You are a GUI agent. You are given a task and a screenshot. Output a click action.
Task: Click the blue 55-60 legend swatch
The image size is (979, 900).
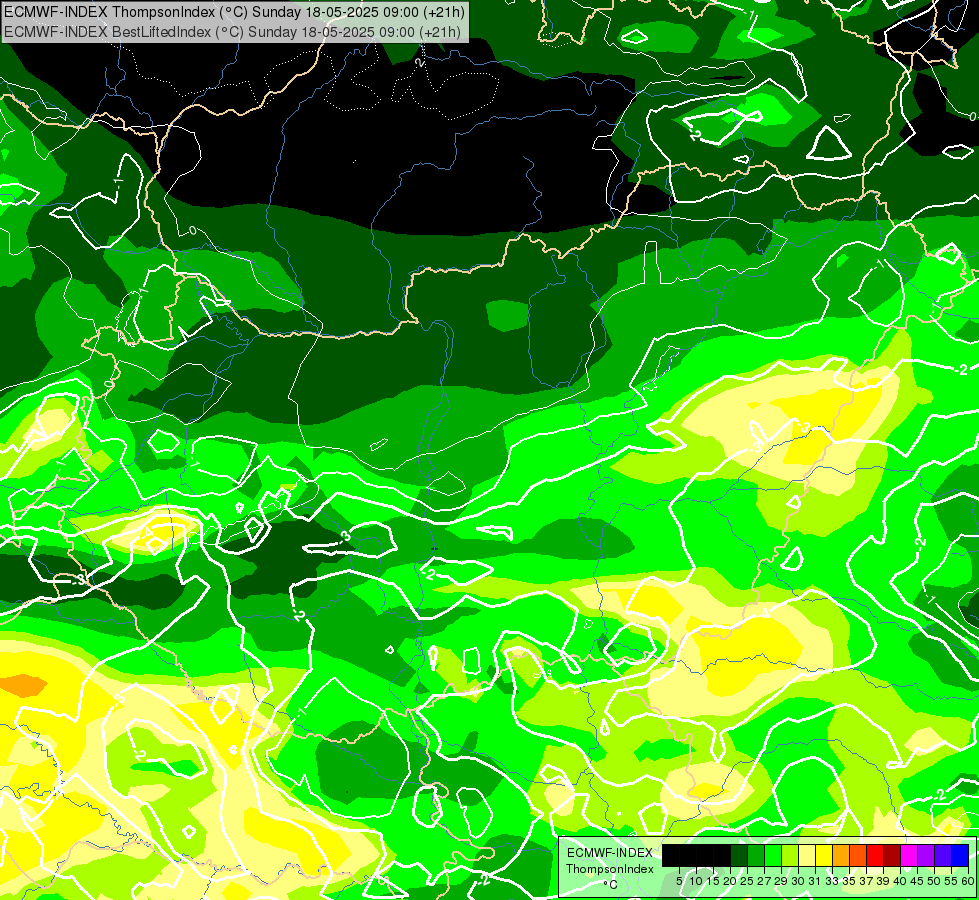coord(960,855)
